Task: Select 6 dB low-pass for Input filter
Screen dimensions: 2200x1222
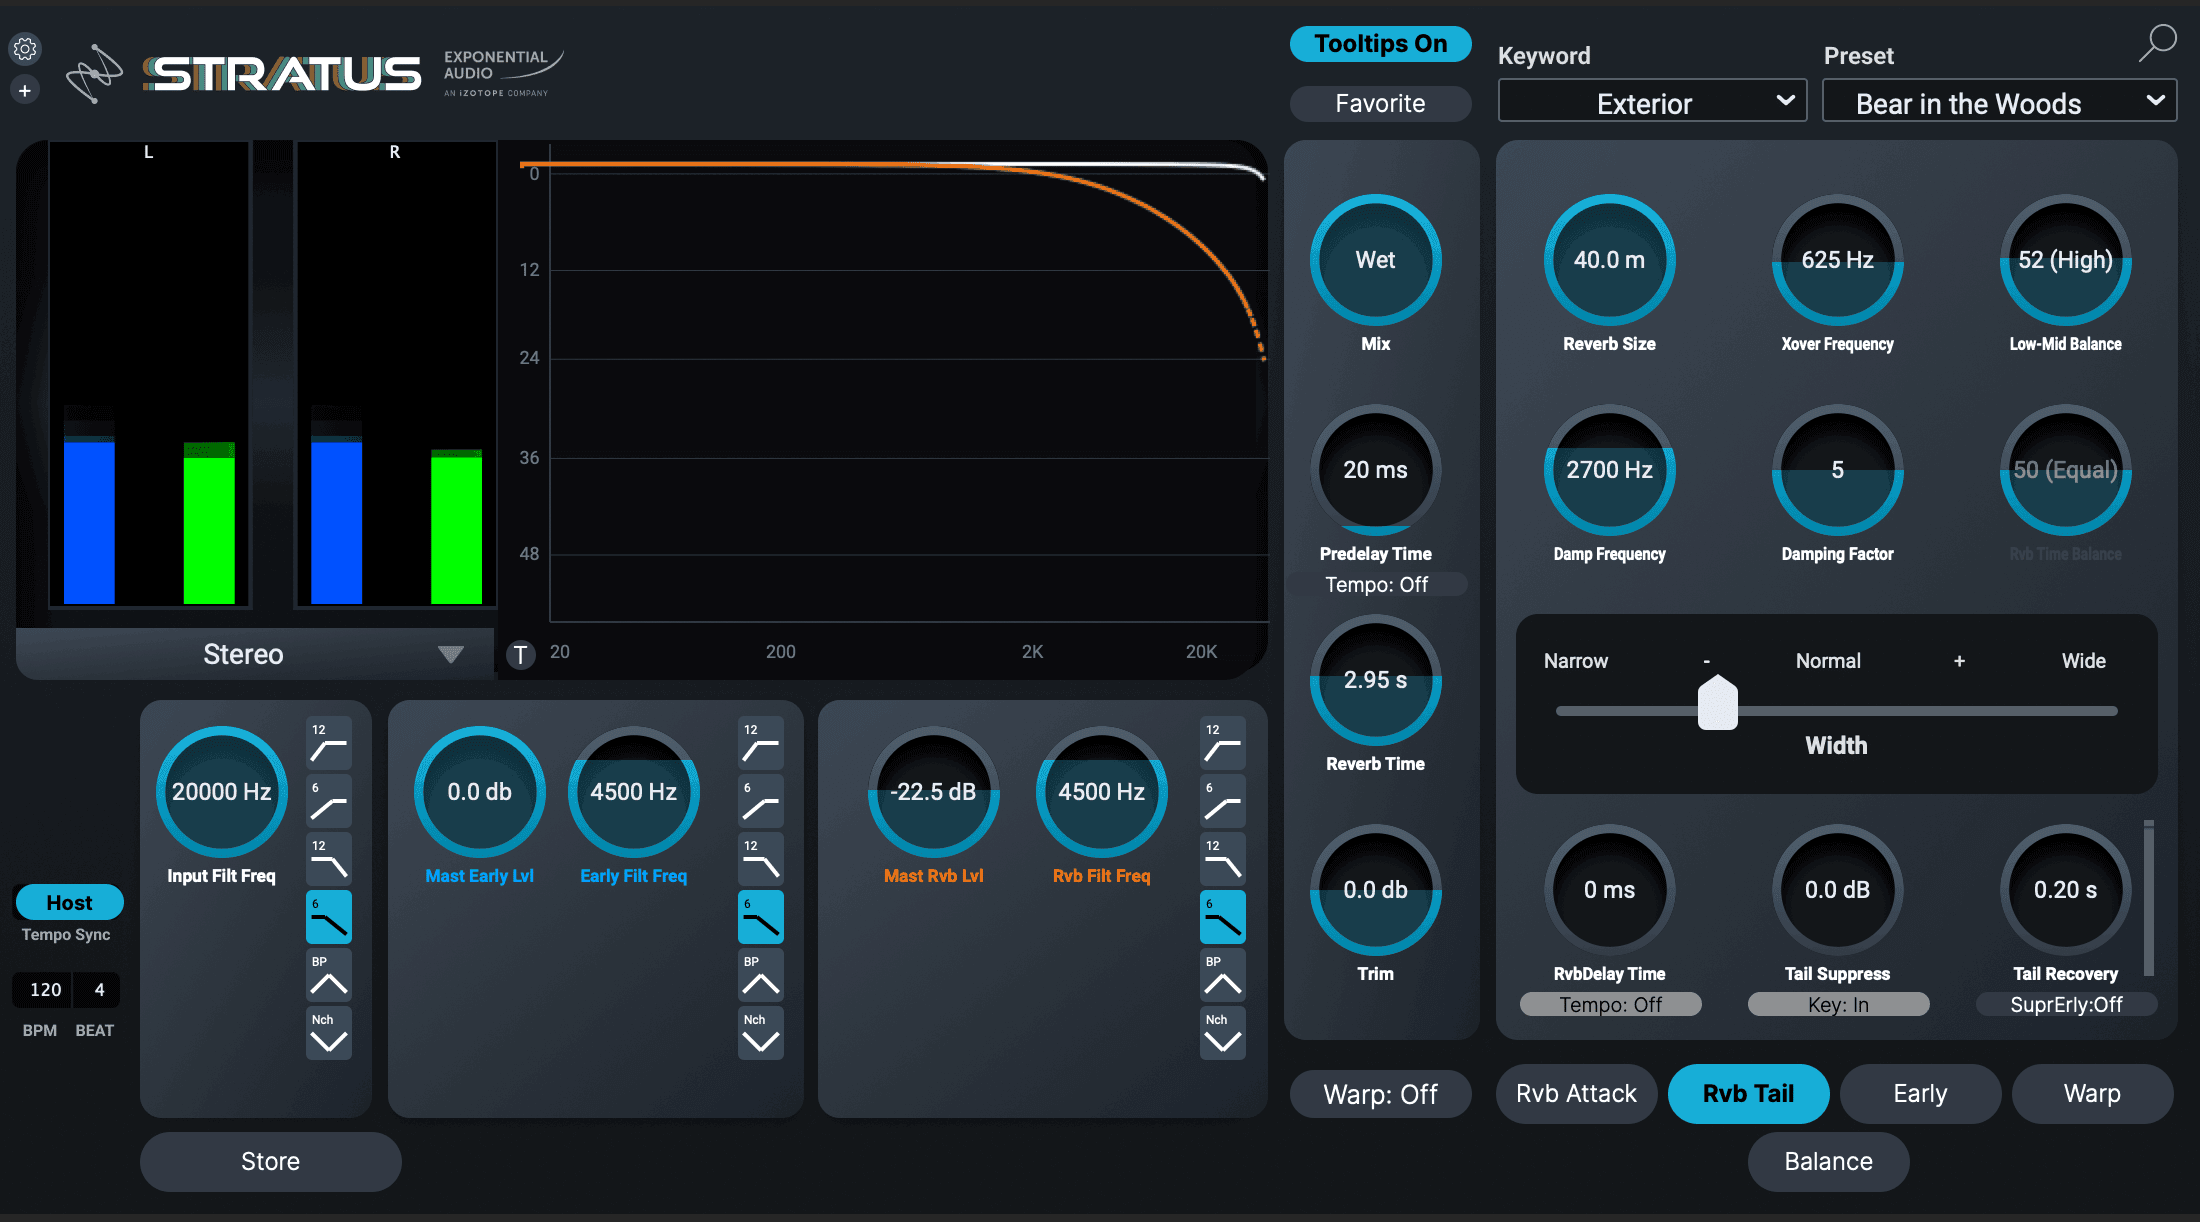Action: coord(328,917)
